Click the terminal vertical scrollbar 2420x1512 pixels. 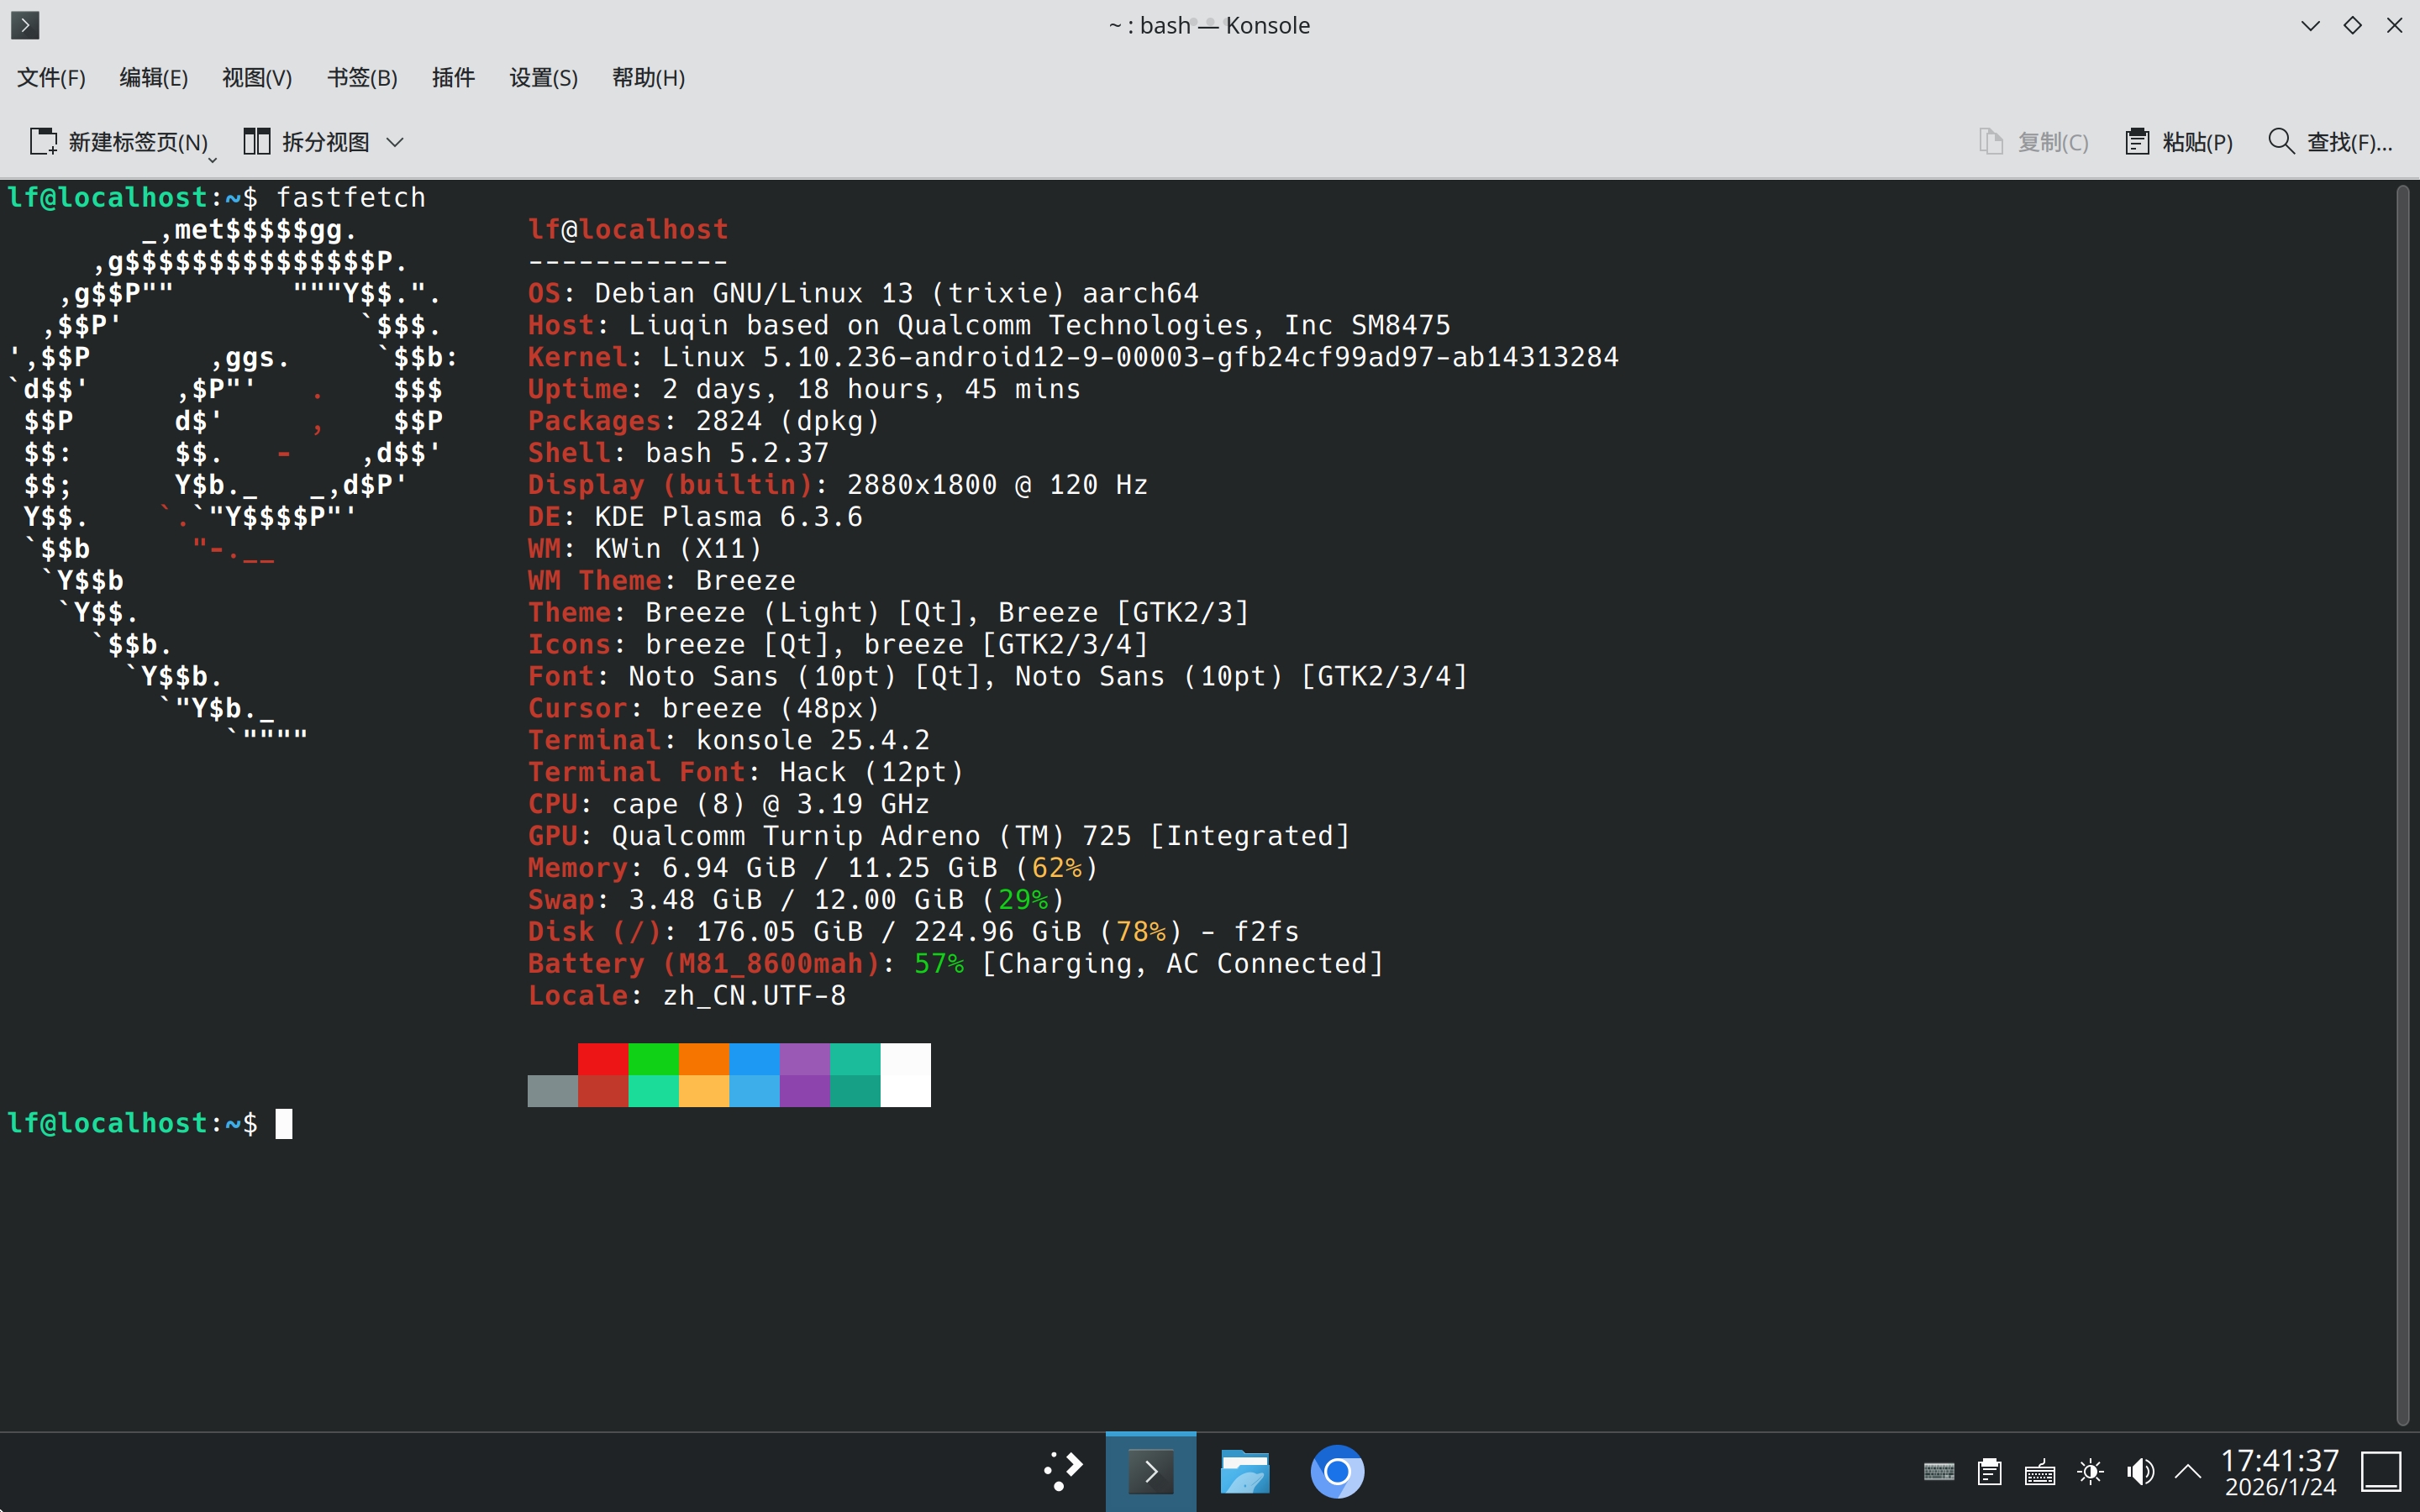pyautogui.click(x=2403, y=800)
